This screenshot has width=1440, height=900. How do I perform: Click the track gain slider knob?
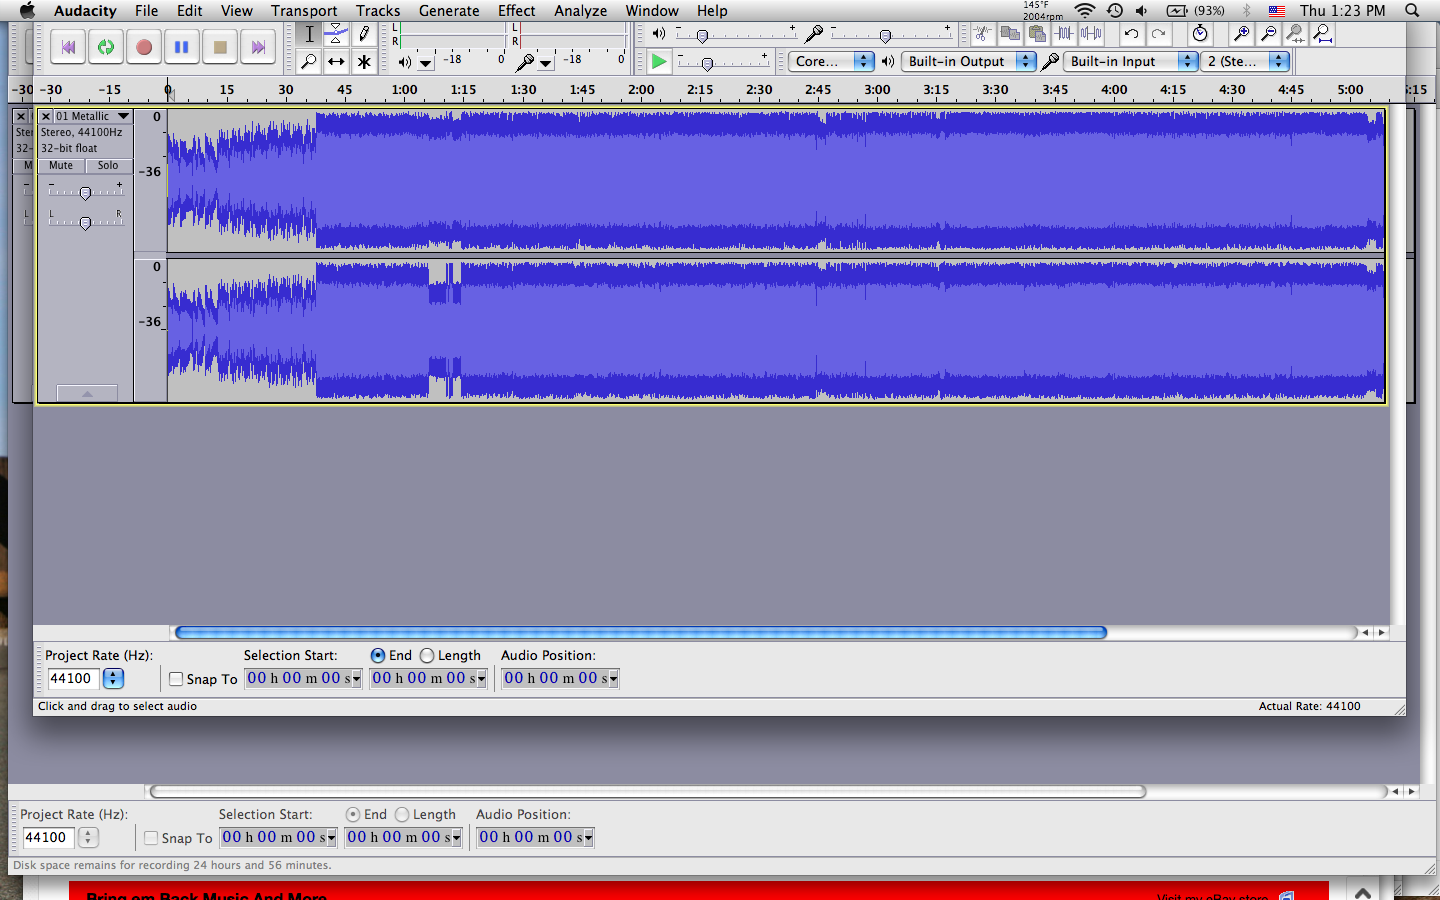click(85, 193)
